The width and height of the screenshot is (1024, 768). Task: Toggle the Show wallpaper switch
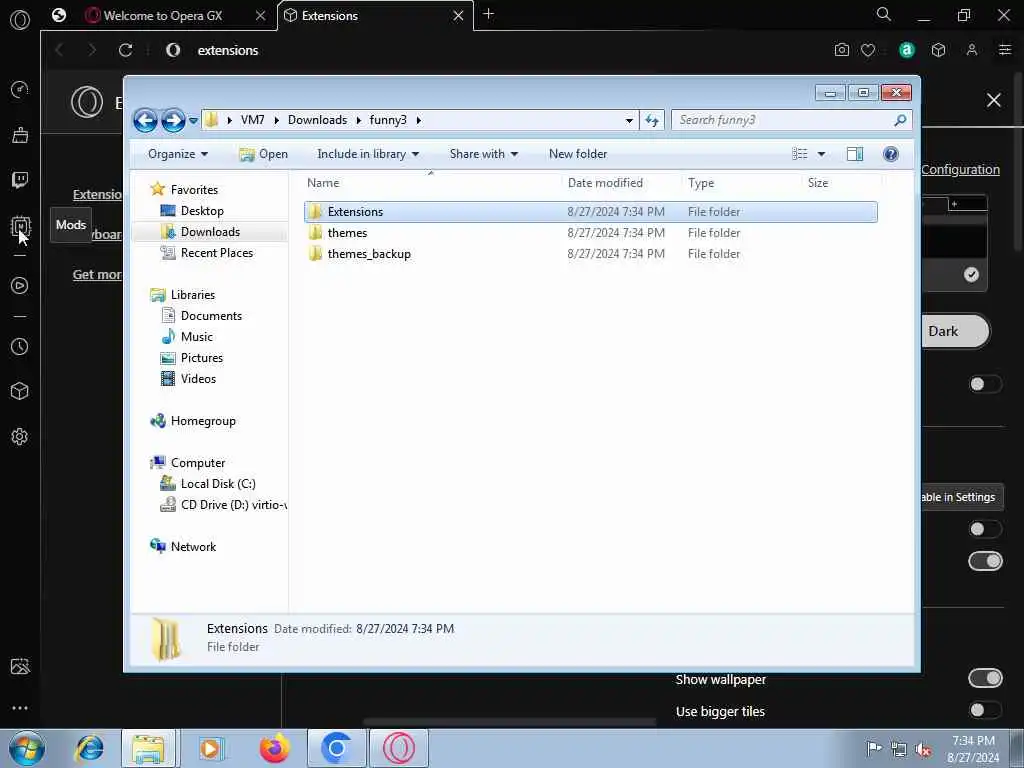985,679
